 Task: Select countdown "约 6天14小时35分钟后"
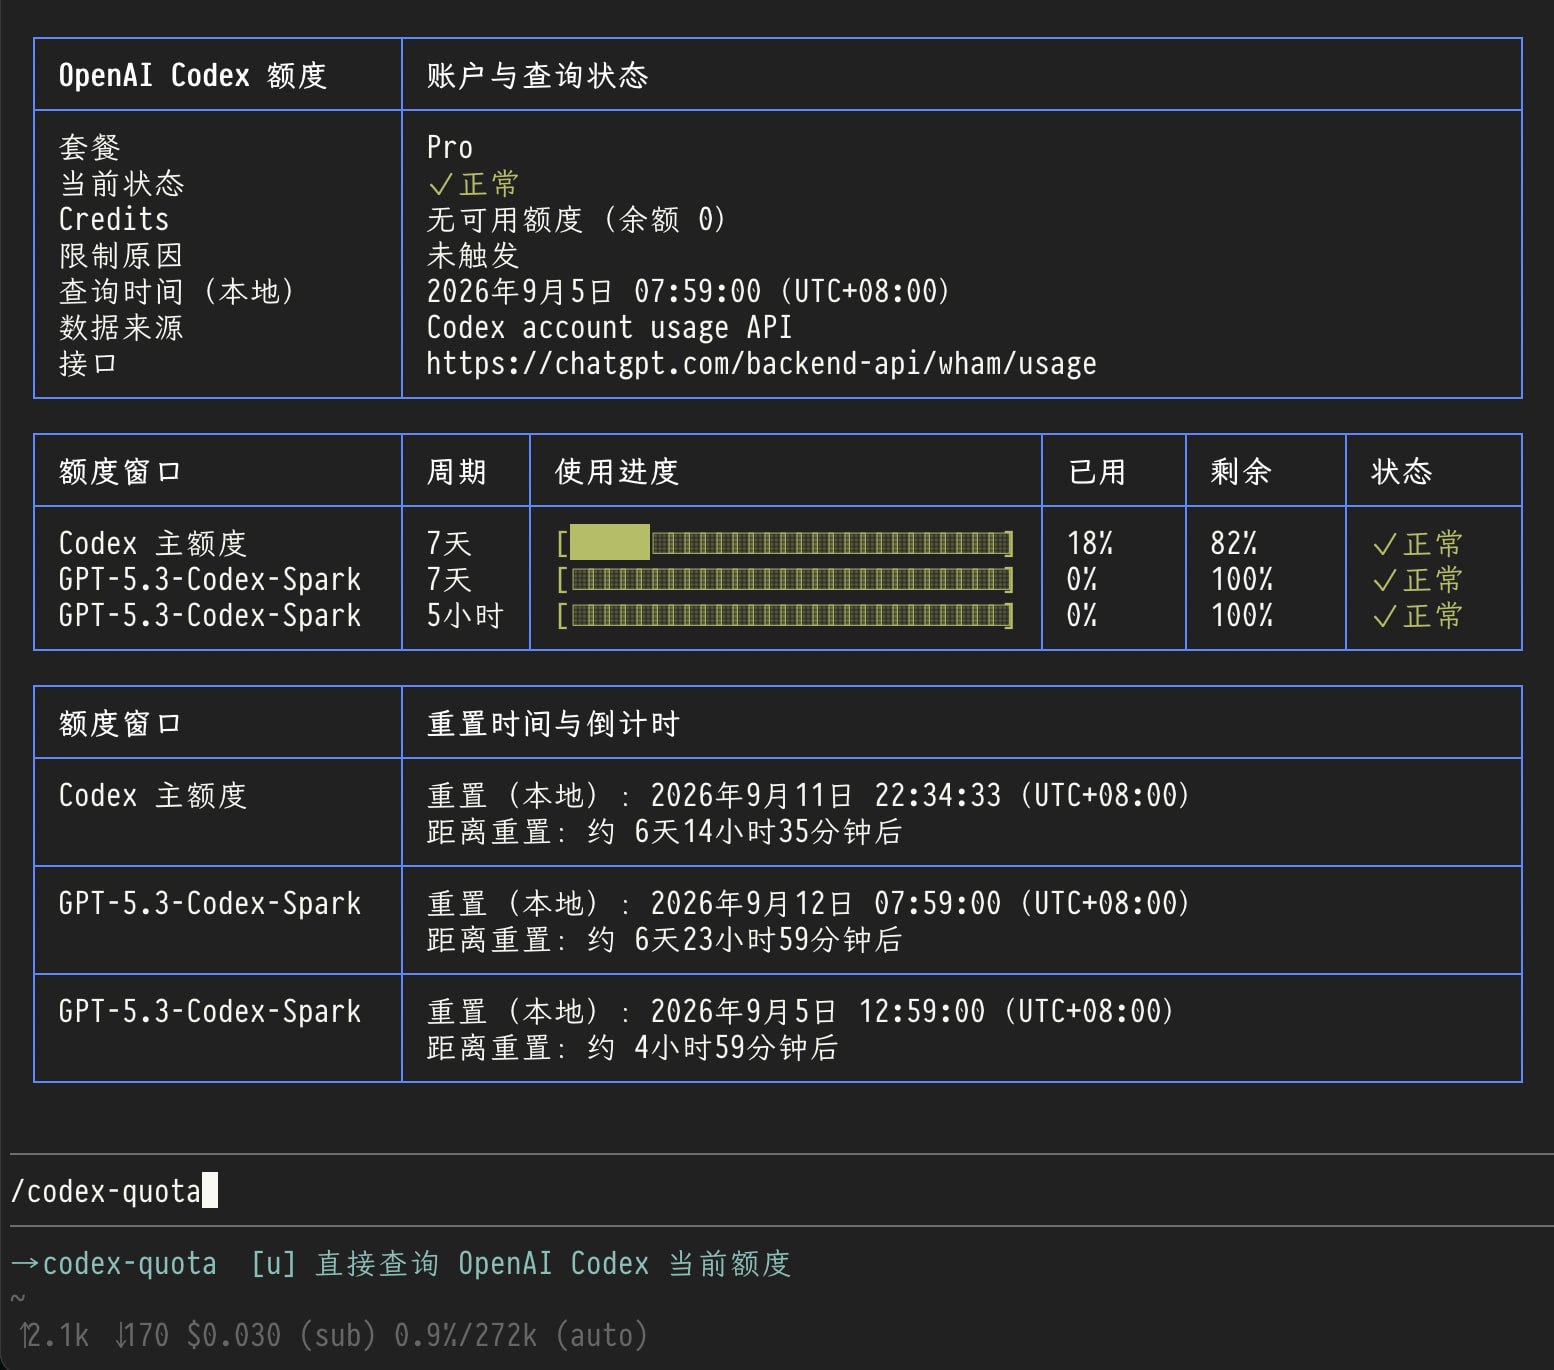tap(745, 831)
